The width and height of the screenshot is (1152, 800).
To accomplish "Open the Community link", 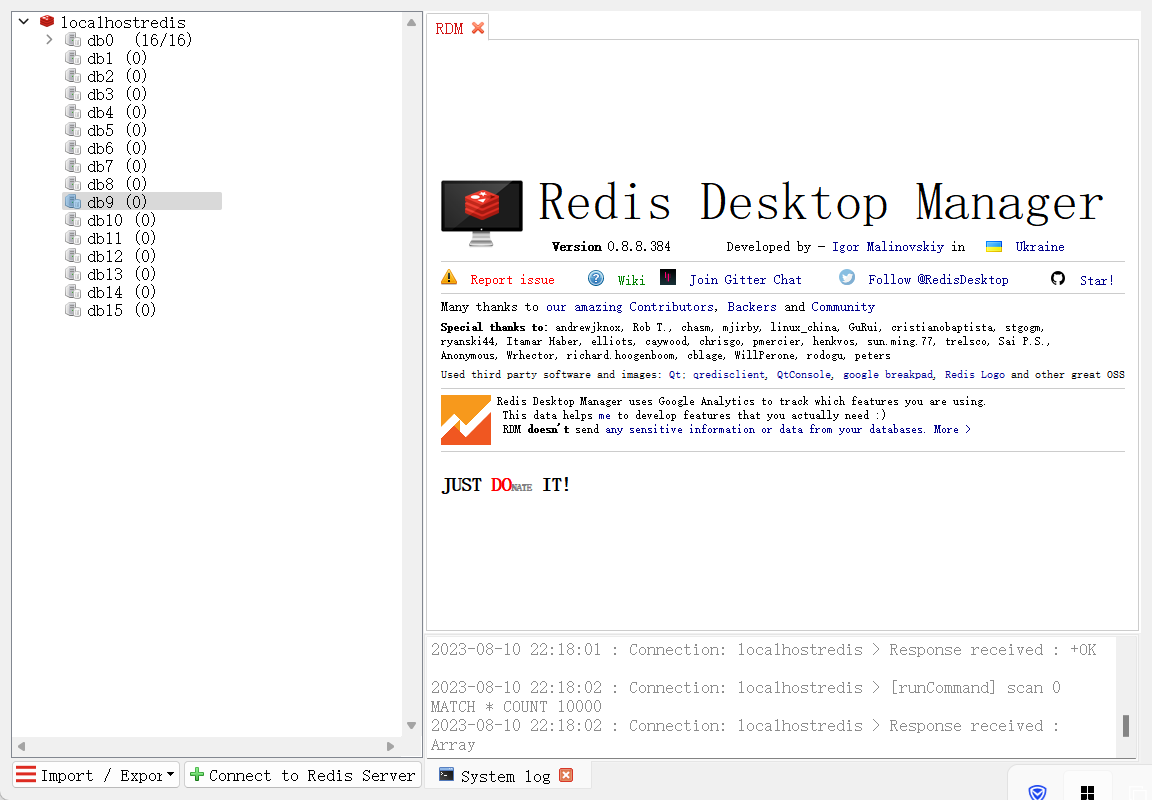I will (843, 307).
